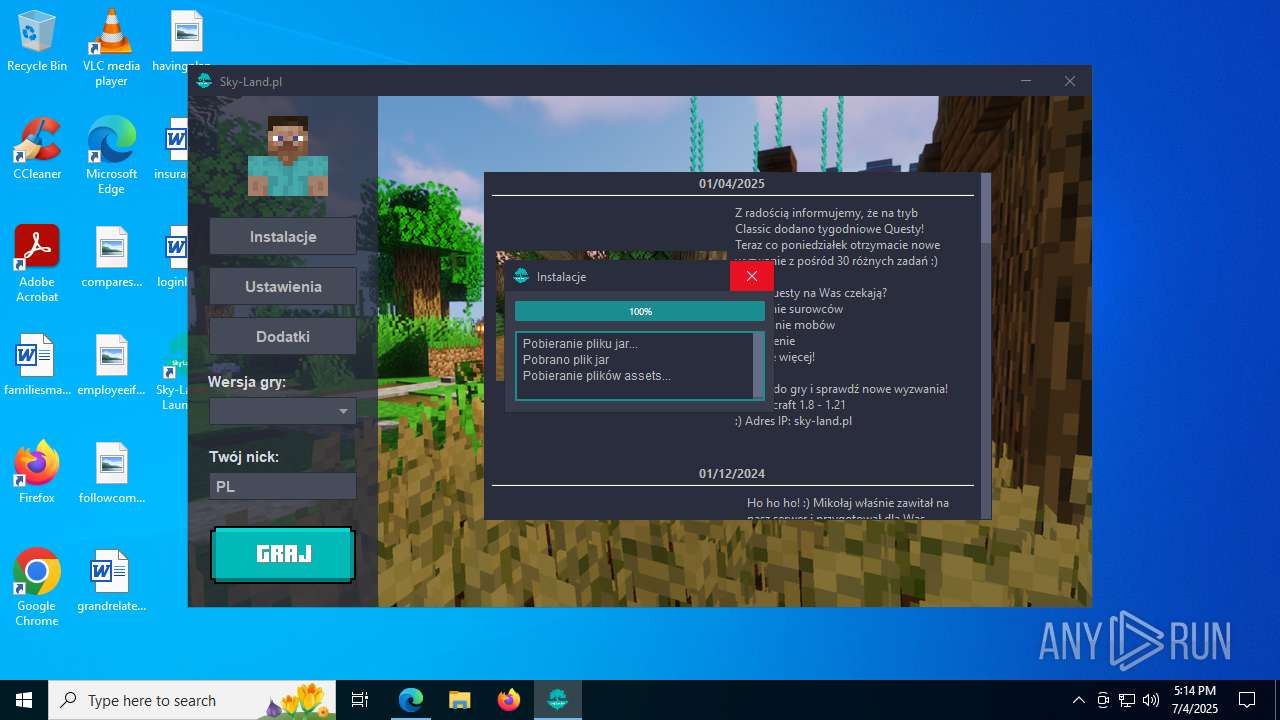Open Windows Start menu
Viewport: 1280px width, 720px height.
coord(24,700)
